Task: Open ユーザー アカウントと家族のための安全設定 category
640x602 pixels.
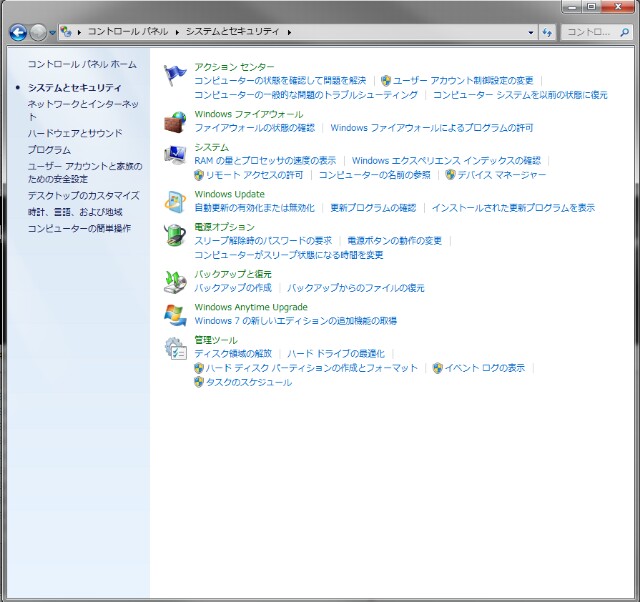Action: pos(85,173)
